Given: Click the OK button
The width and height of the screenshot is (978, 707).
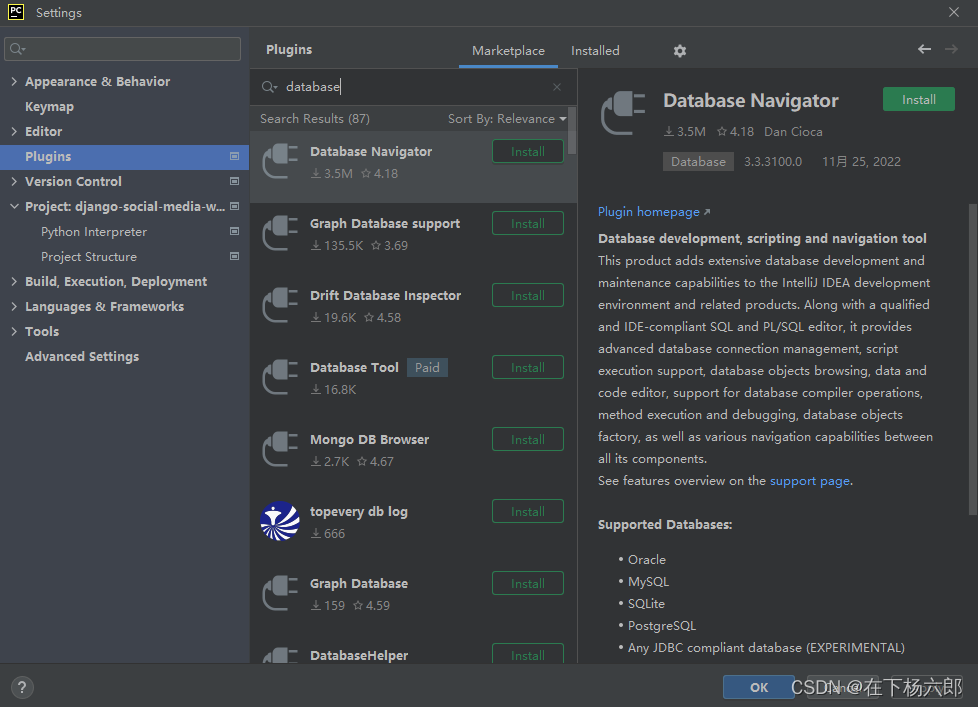Looking at the screenshot, I should pos(758,687).
